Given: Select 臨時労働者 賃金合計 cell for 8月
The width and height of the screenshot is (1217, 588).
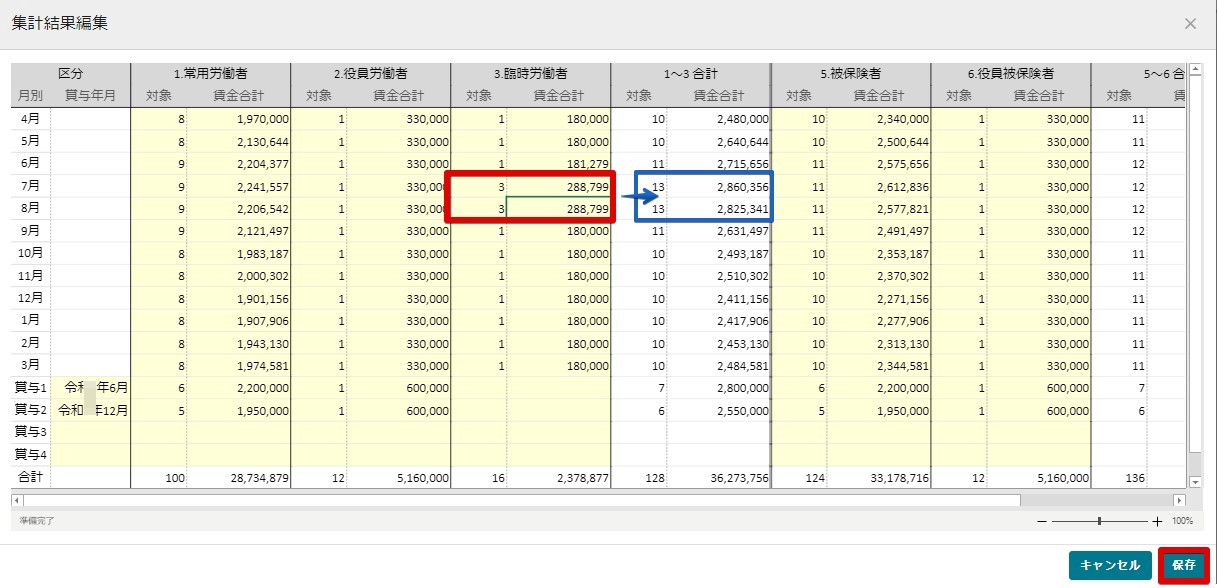Looking at the screenshot, I should (558, 209).
